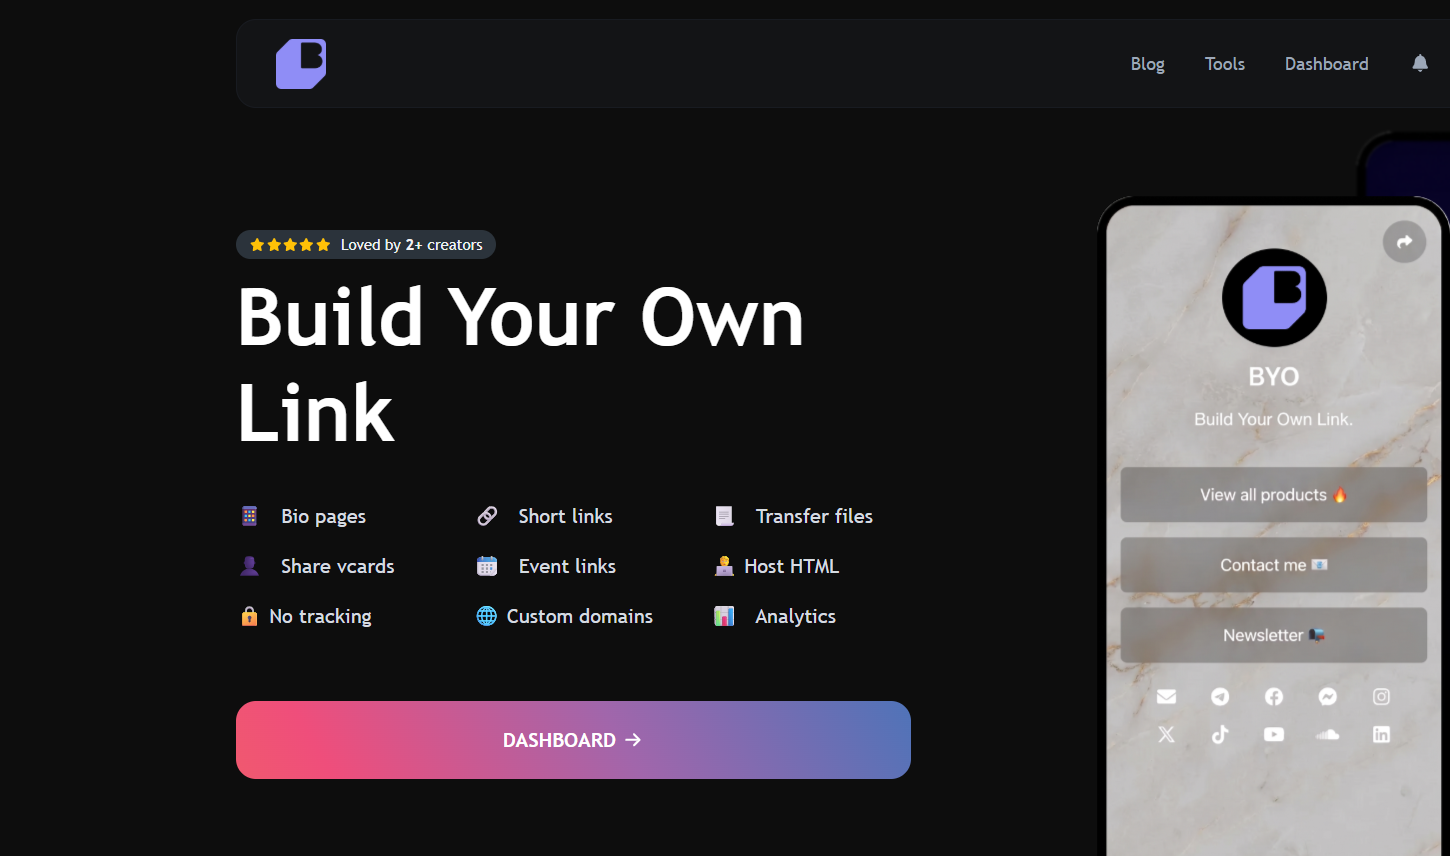The width and height of the screenshot is (1450, 856).
Task: Open the Newsletter link
Action: (x=1273, y=635)
